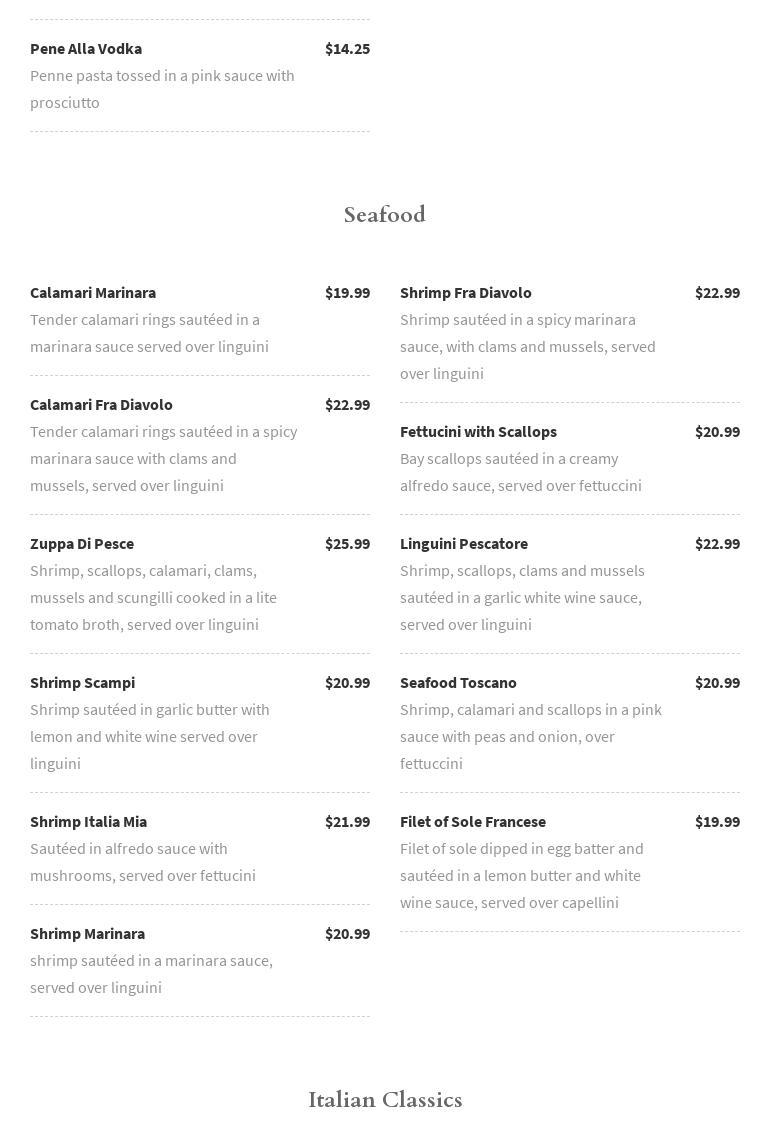This screenshot has width=770, height=1140.
Task: Select the Pene Alla Vodka dish name
Action: pyautogui.click(x=86, y=49)
